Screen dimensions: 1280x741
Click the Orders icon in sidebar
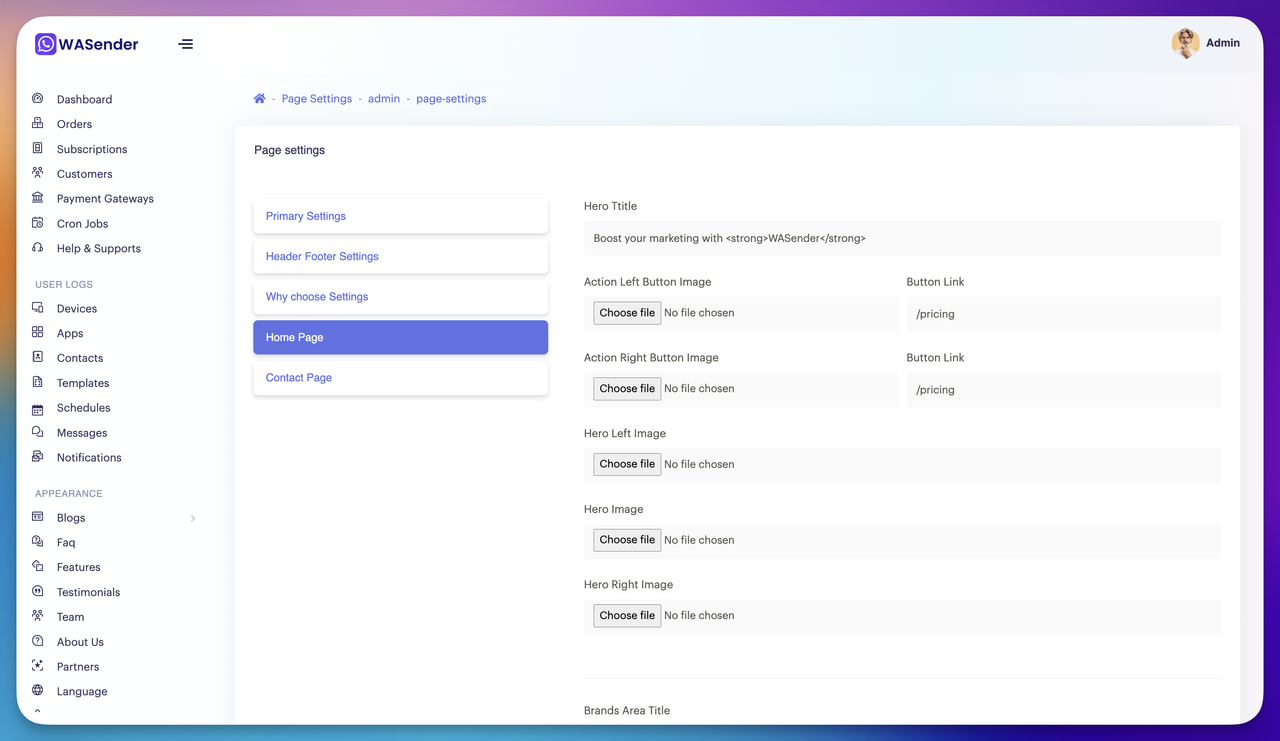click(38, 124)
